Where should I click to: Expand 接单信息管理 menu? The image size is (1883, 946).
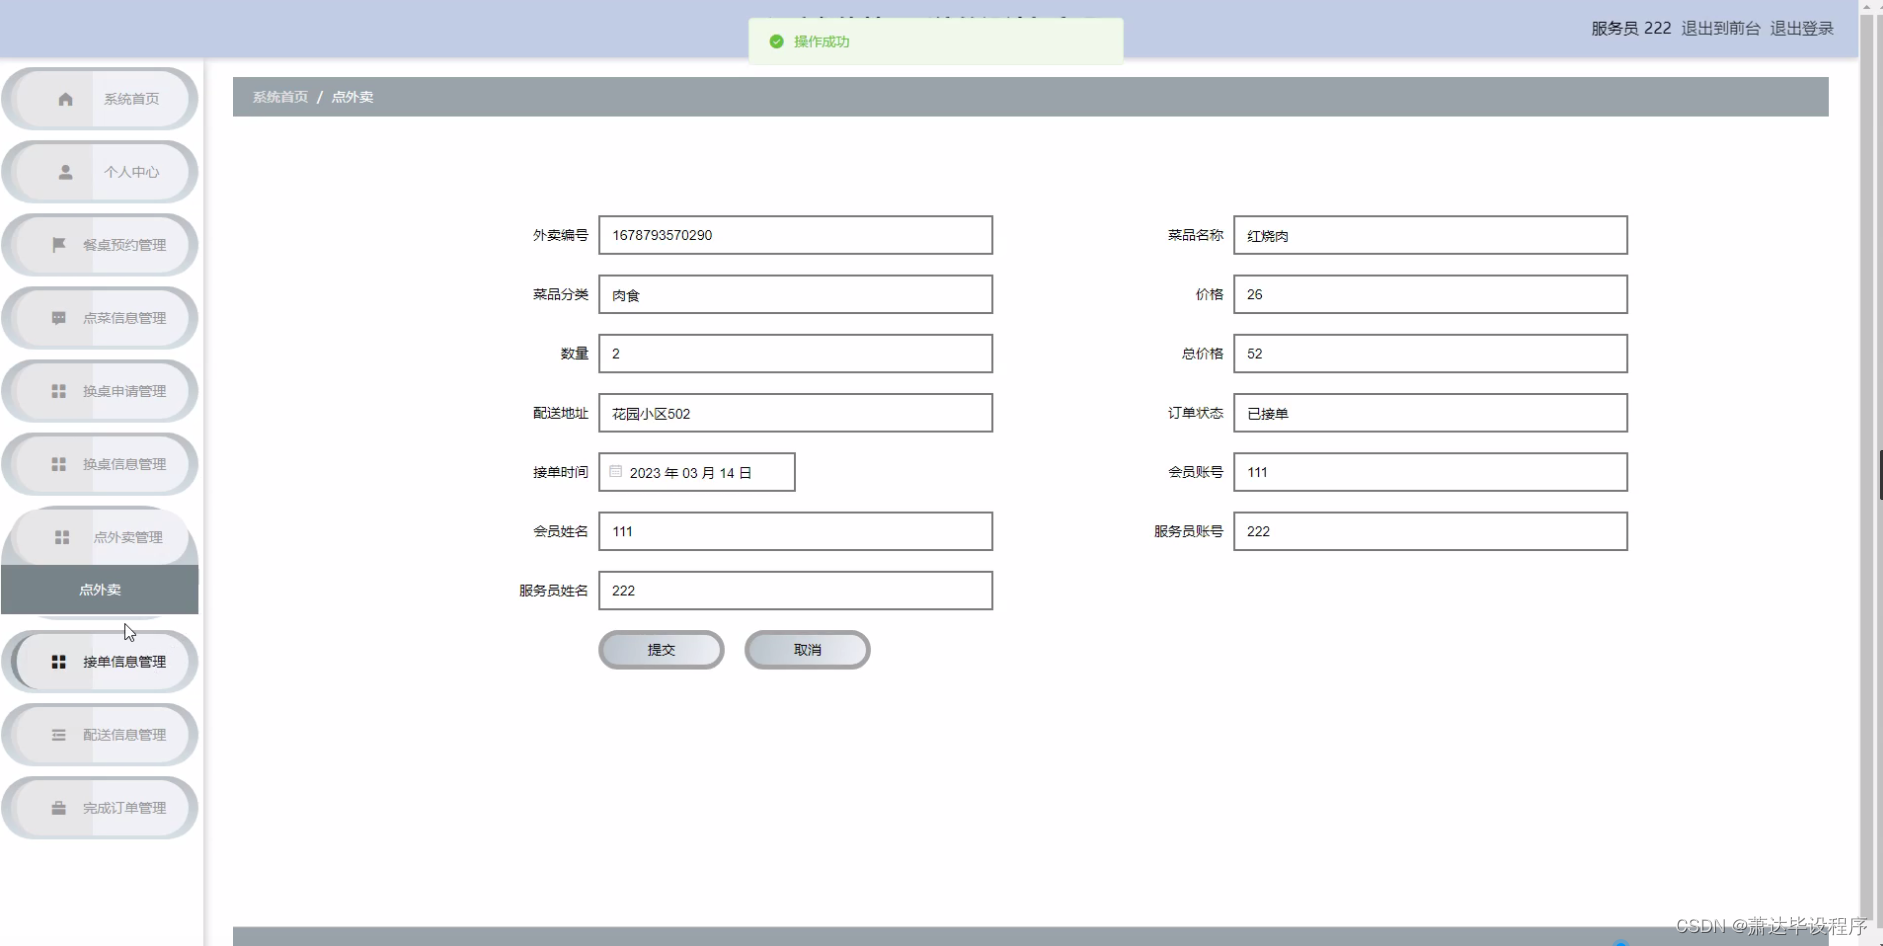100,662
